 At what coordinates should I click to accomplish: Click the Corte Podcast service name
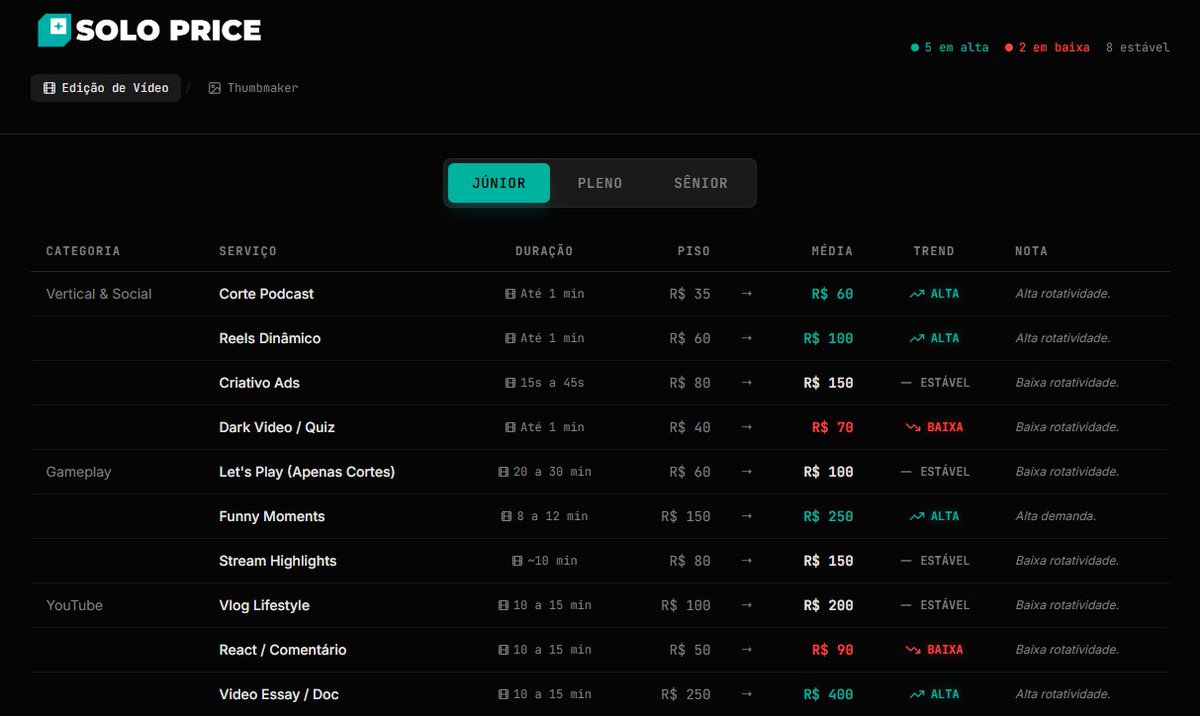pos(266,294)
